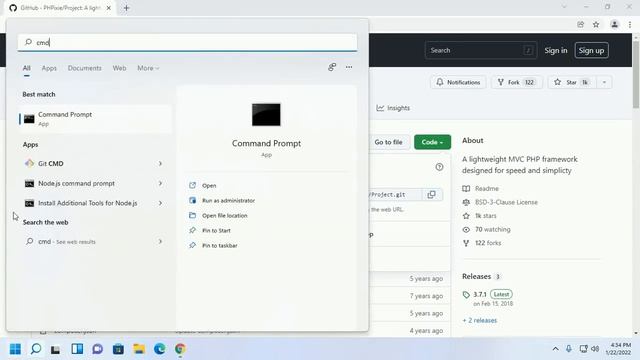This screenshot has height=360, width=640.
Task: Click Open in Command Prompt actions
Action: (x=209, y=185)
